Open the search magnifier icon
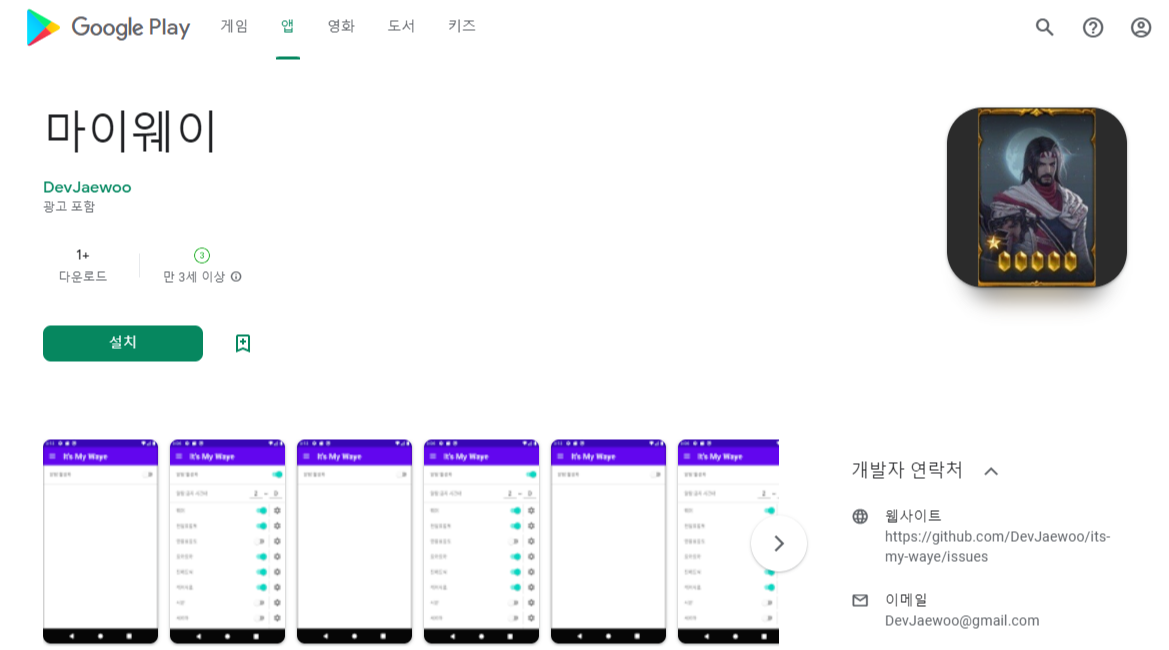The width and height of the screenshot is (1169, 650). click(x=1044, y=27)
